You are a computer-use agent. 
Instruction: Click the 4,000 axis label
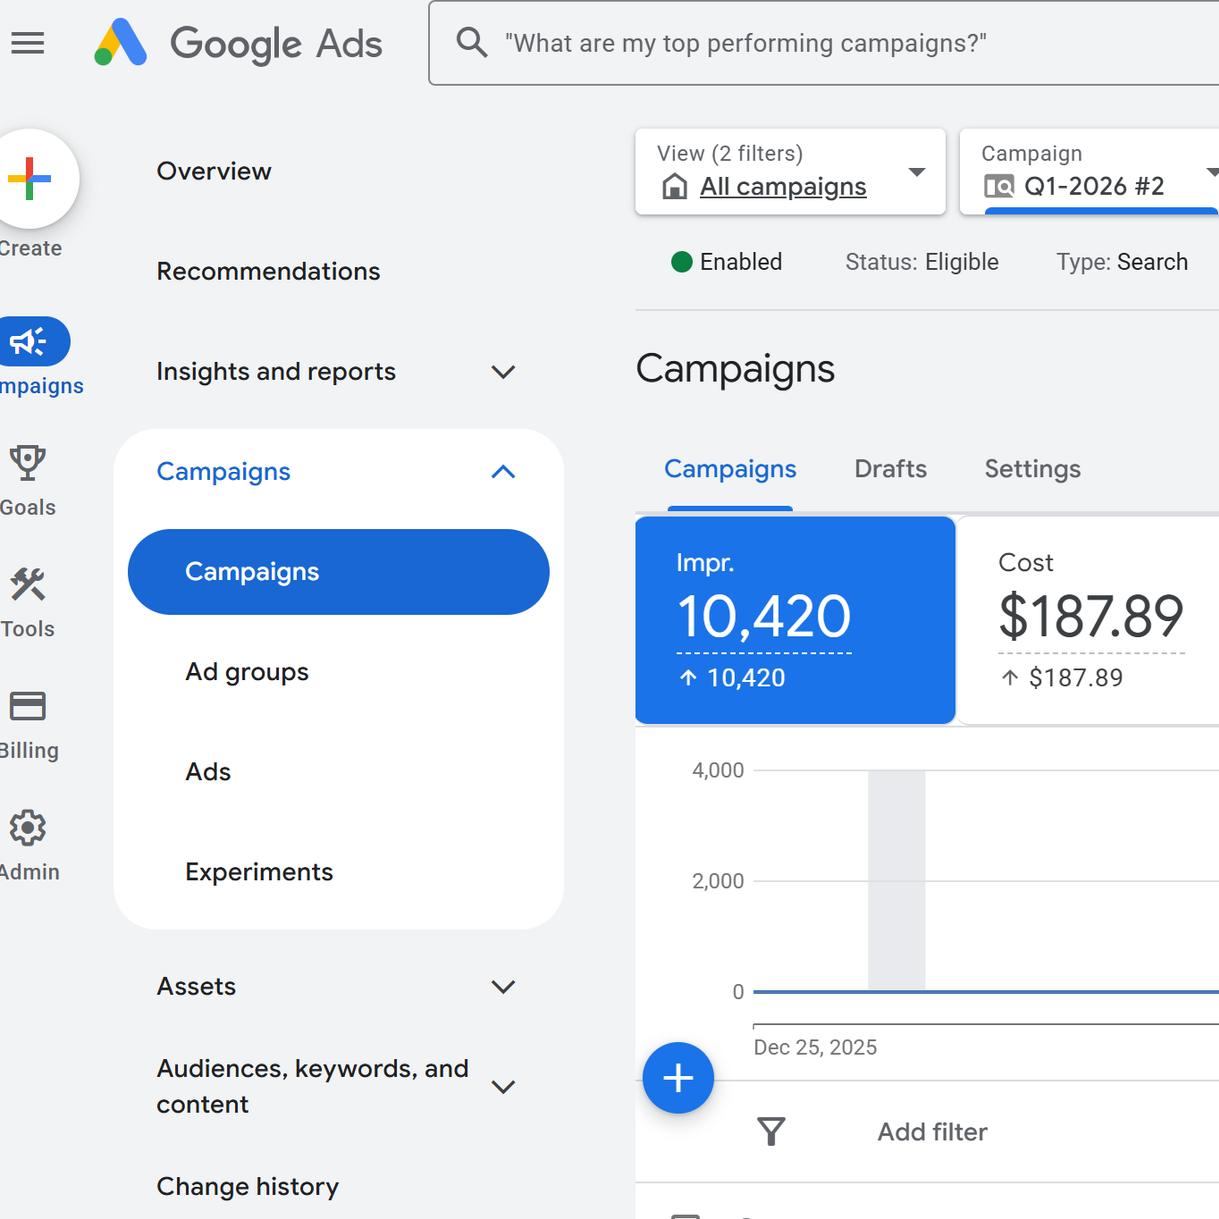pos(718,770)
